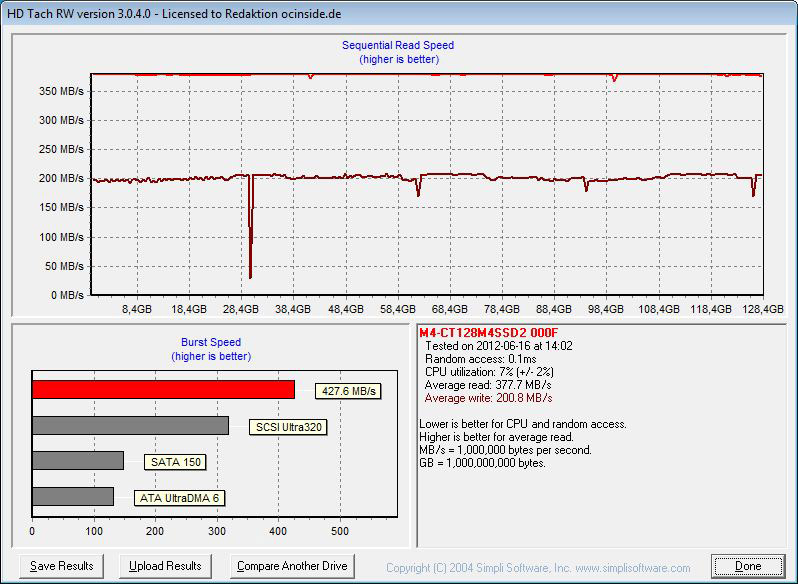798x584 pixels.
Task: Click the Random access: 0.1ms line
Action: click(480, 359)
